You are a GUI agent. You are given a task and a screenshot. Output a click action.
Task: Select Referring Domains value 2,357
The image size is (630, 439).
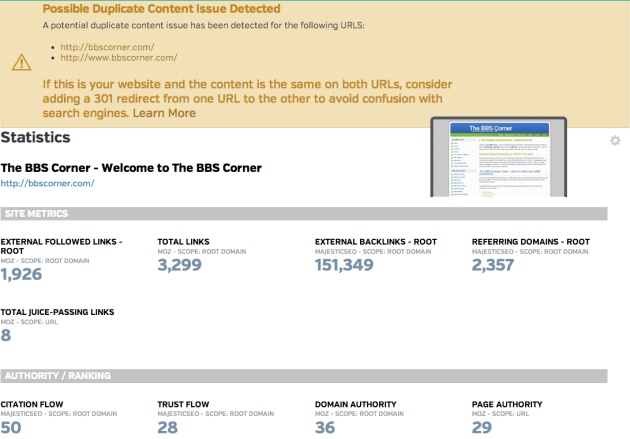[x=493, y=265]
